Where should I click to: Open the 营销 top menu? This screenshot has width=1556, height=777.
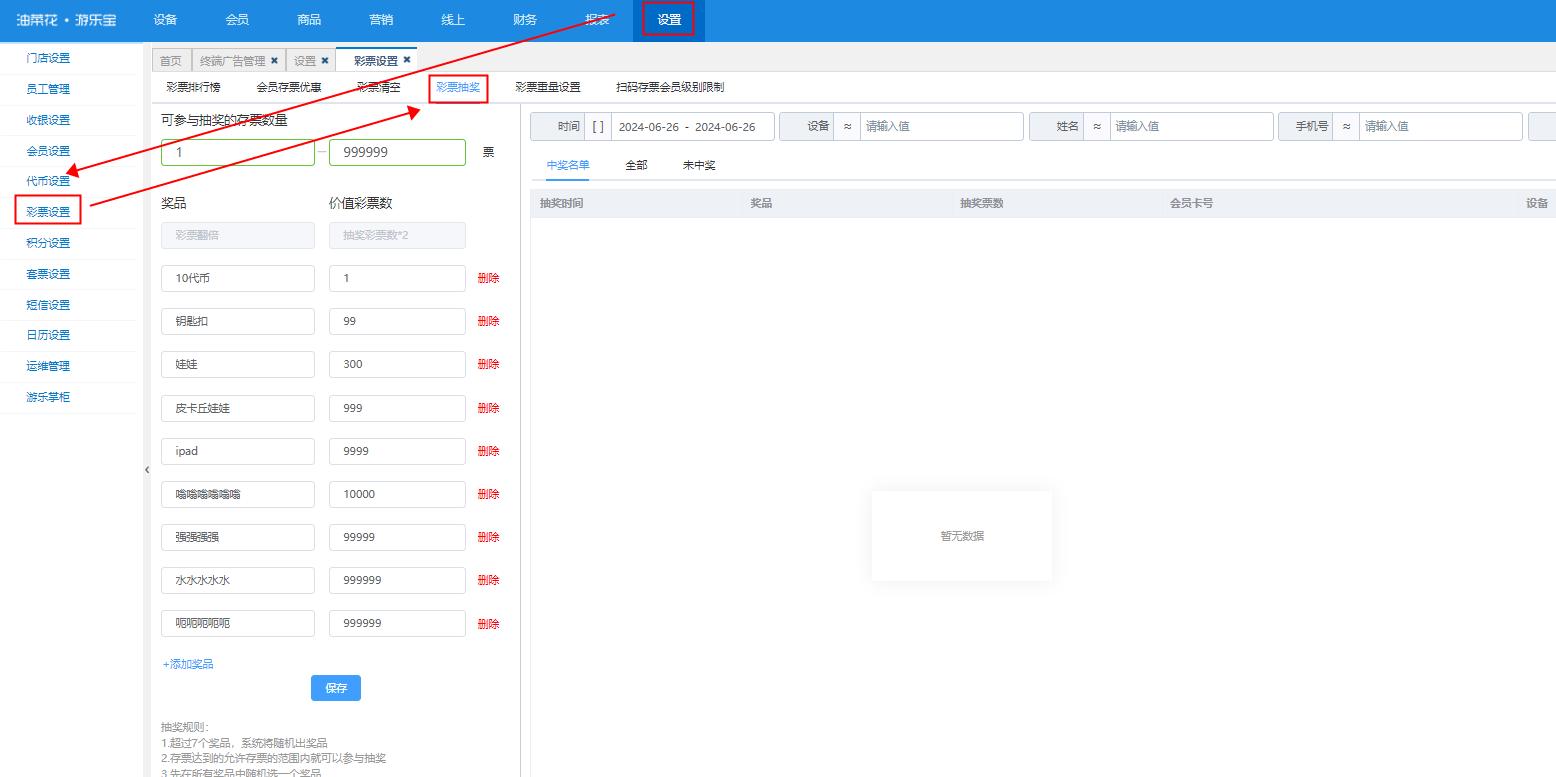coord(381,20)
